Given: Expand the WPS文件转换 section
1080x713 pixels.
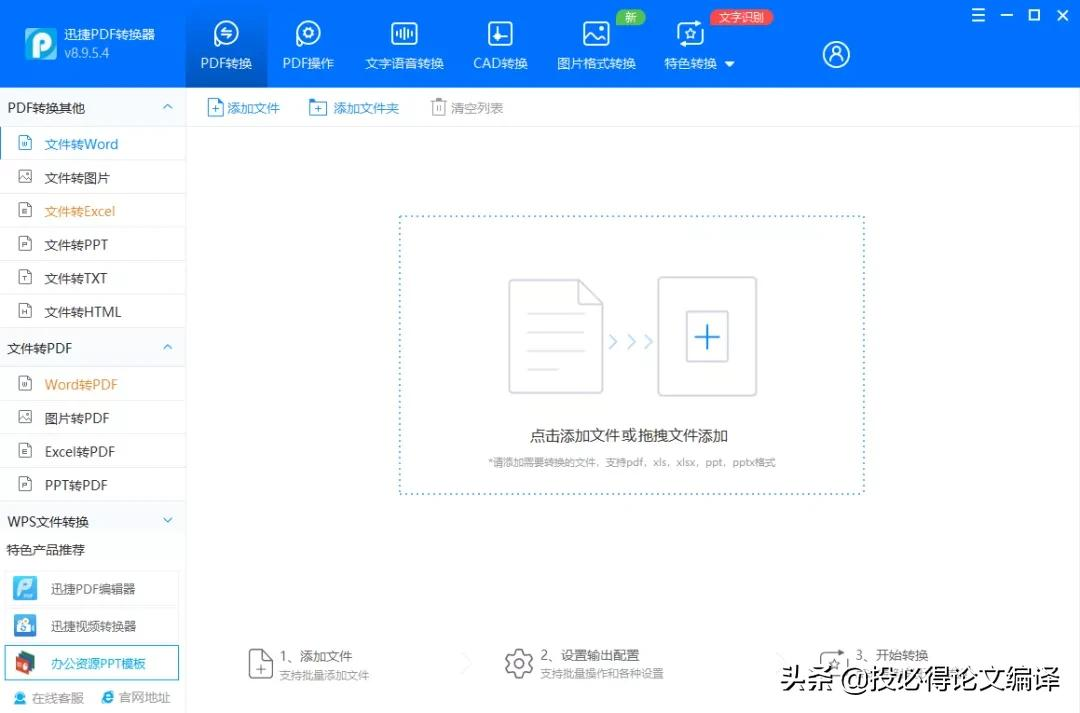Looking at the screenshot, I should 167,520.
